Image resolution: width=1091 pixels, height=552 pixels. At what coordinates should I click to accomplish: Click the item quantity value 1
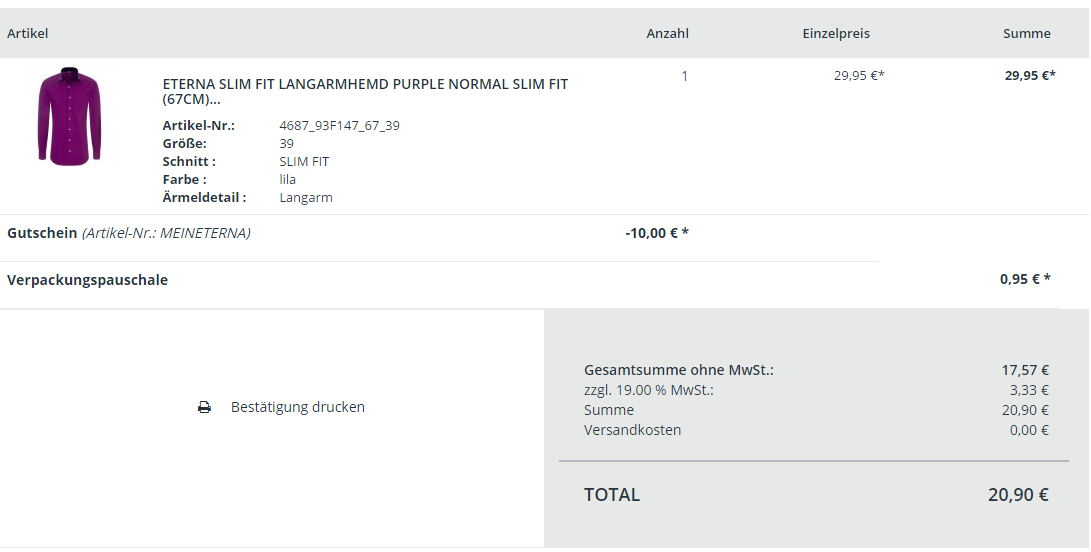(x=684, y=76)
